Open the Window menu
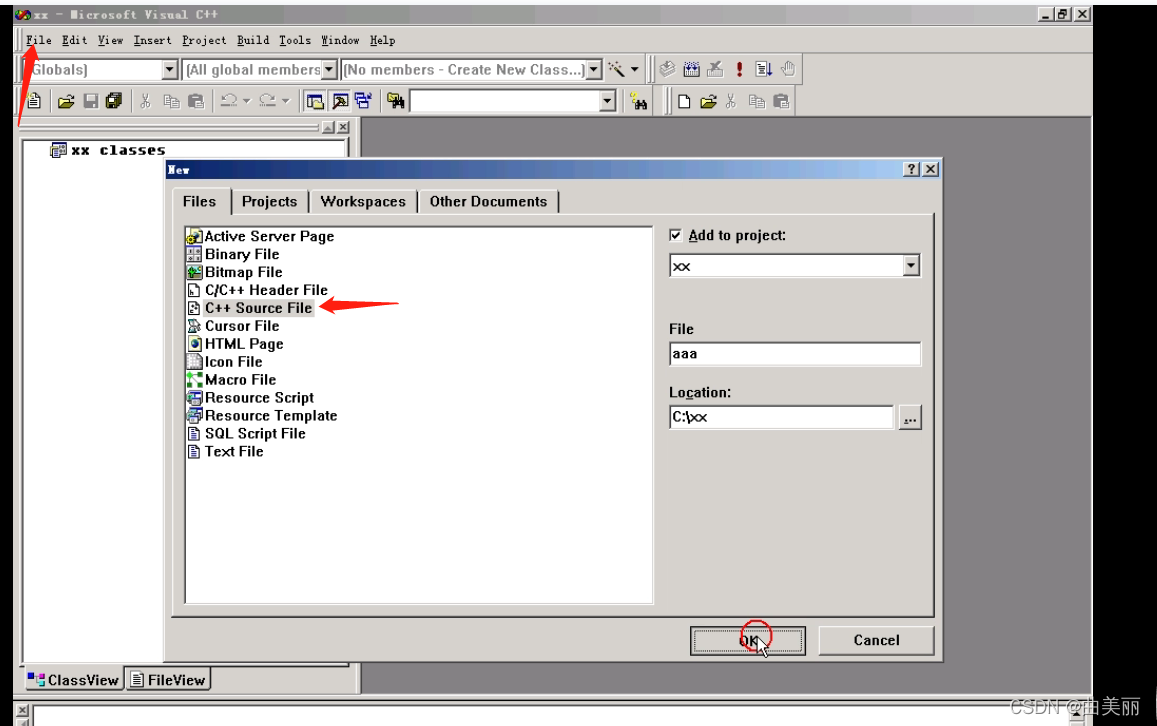The image size is (1157, 726). pos(340,41)
